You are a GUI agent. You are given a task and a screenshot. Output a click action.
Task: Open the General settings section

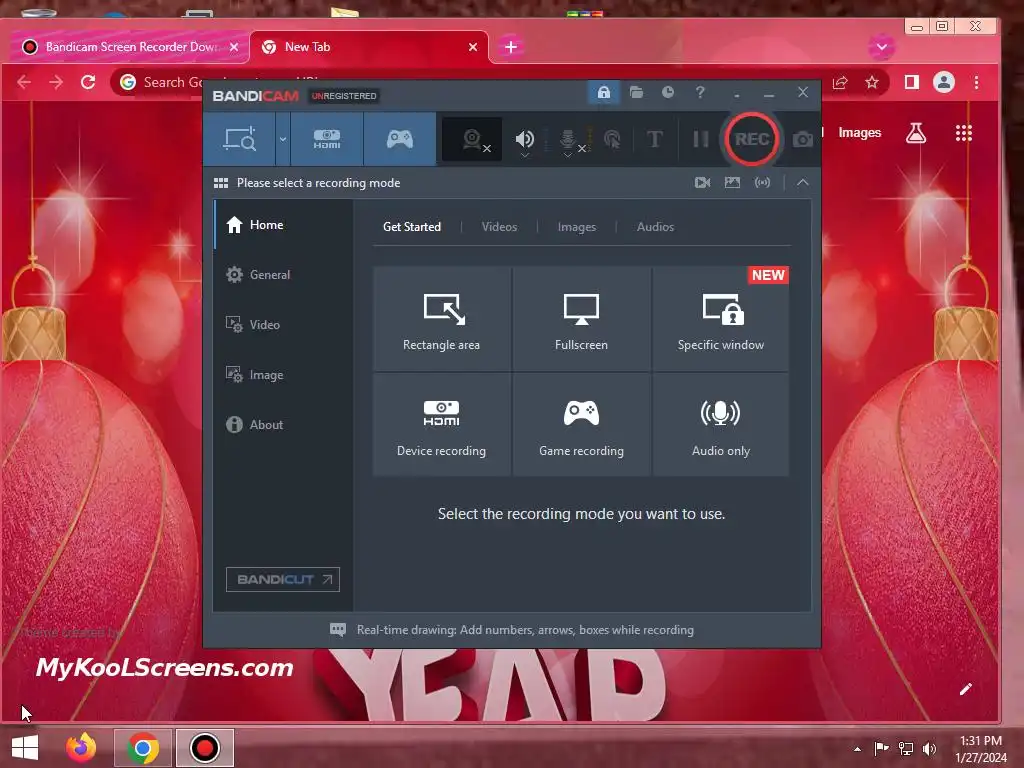(x=283, y=275)
